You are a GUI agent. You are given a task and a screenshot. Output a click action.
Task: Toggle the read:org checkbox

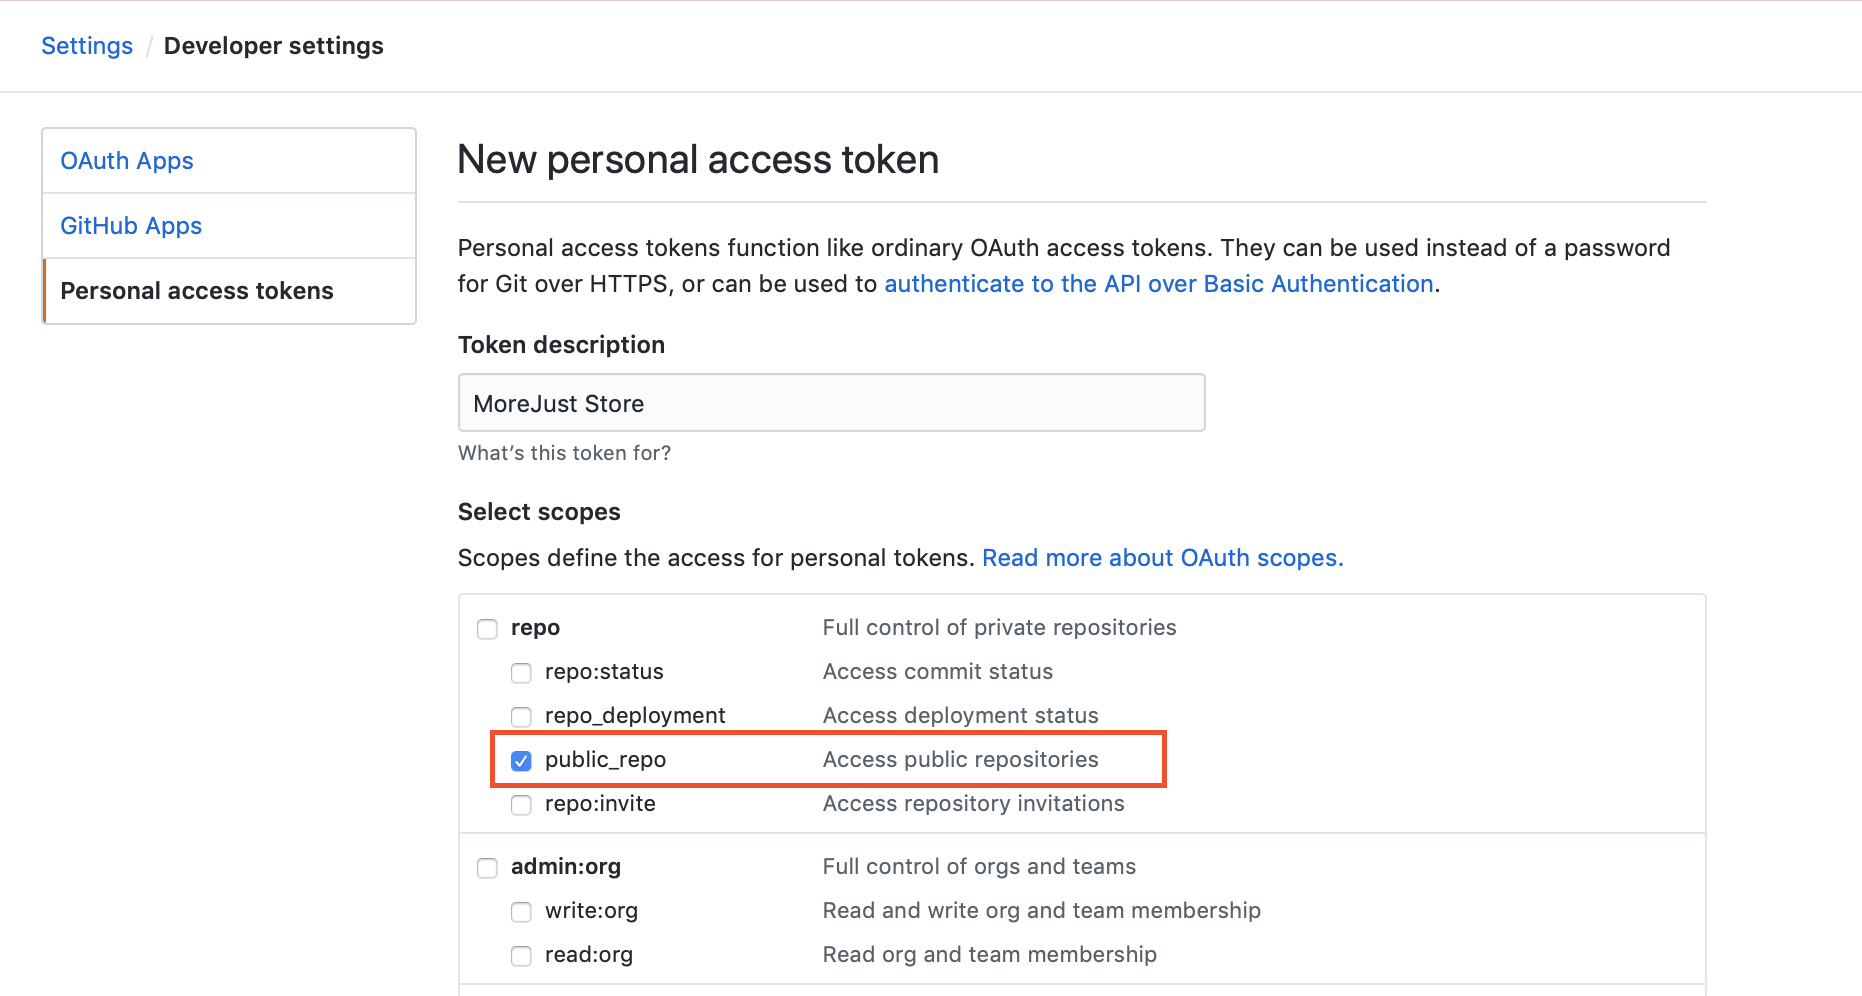(x=521, y=956)
